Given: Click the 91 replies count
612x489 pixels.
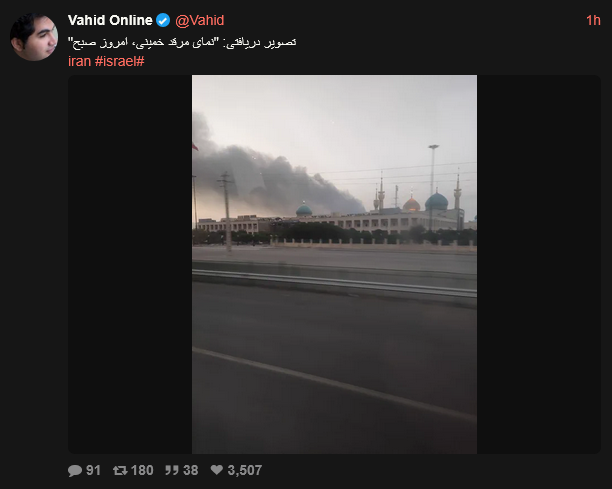Looking at the screenshot, I should pyautogui.click(x=93, y=470).
